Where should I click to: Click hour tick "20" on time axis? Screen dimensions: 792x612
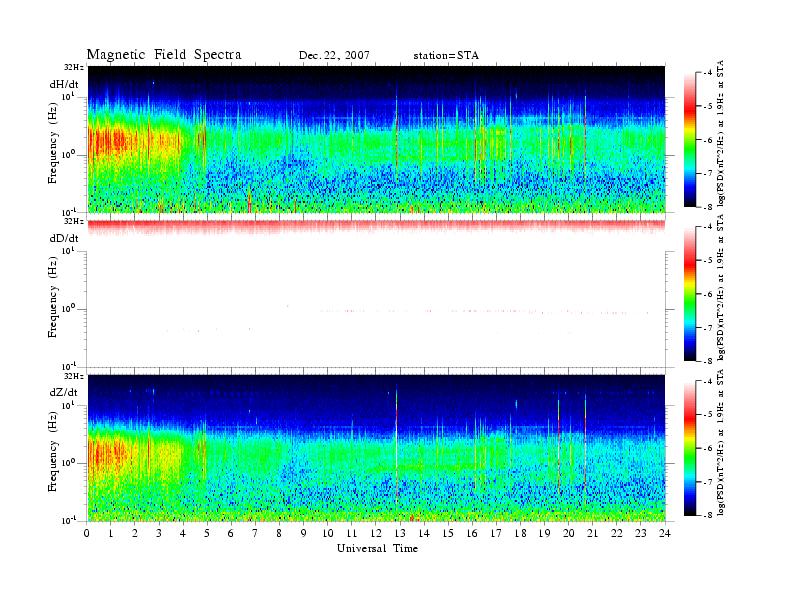tap(569, 533)
